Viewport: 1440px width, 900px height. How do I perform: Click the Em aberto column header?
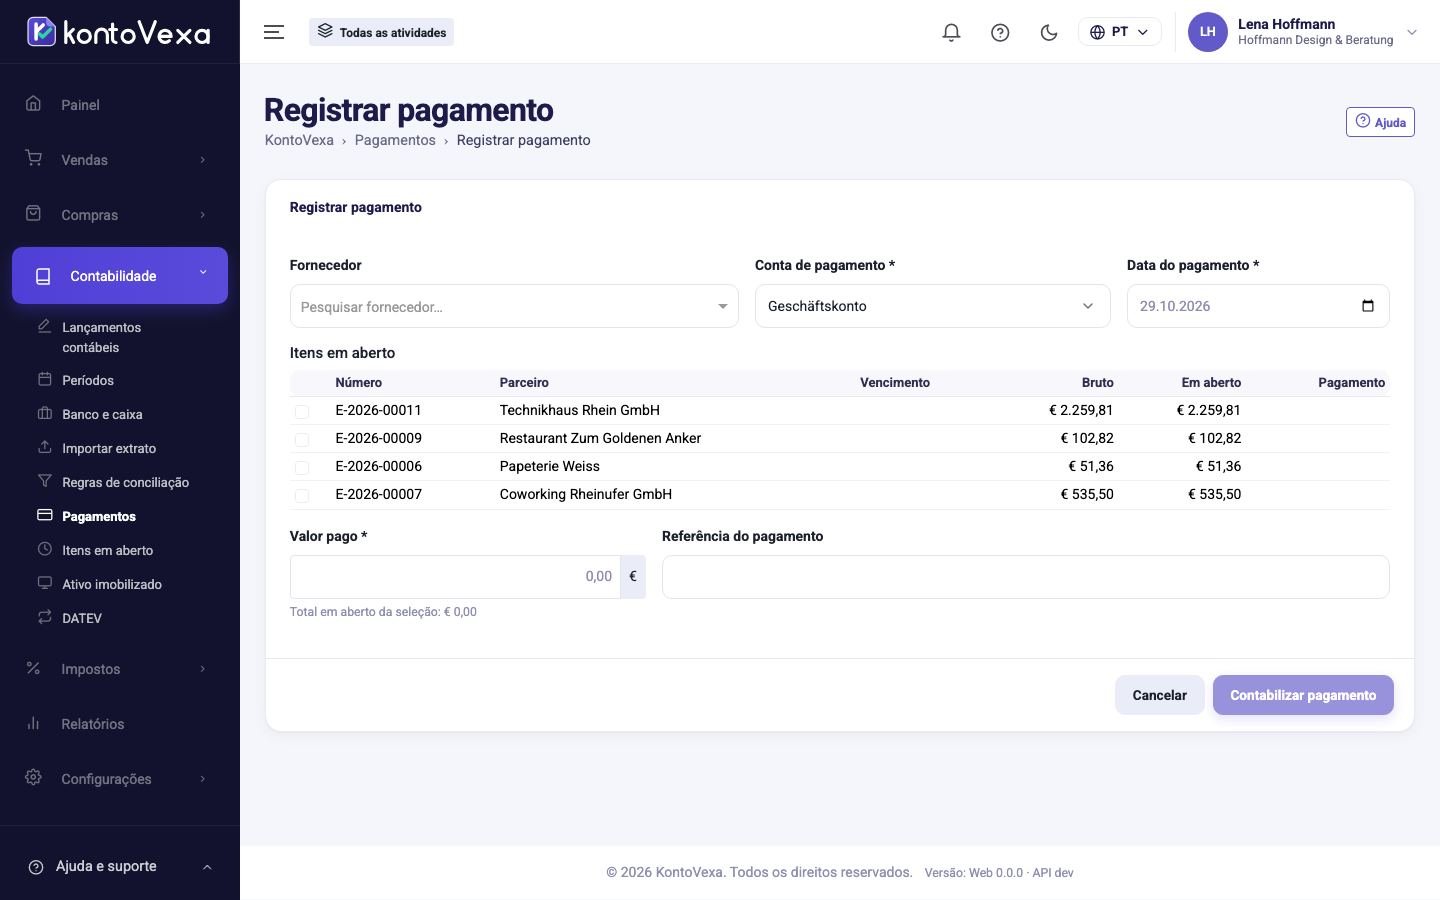[x=1211, y=383]
